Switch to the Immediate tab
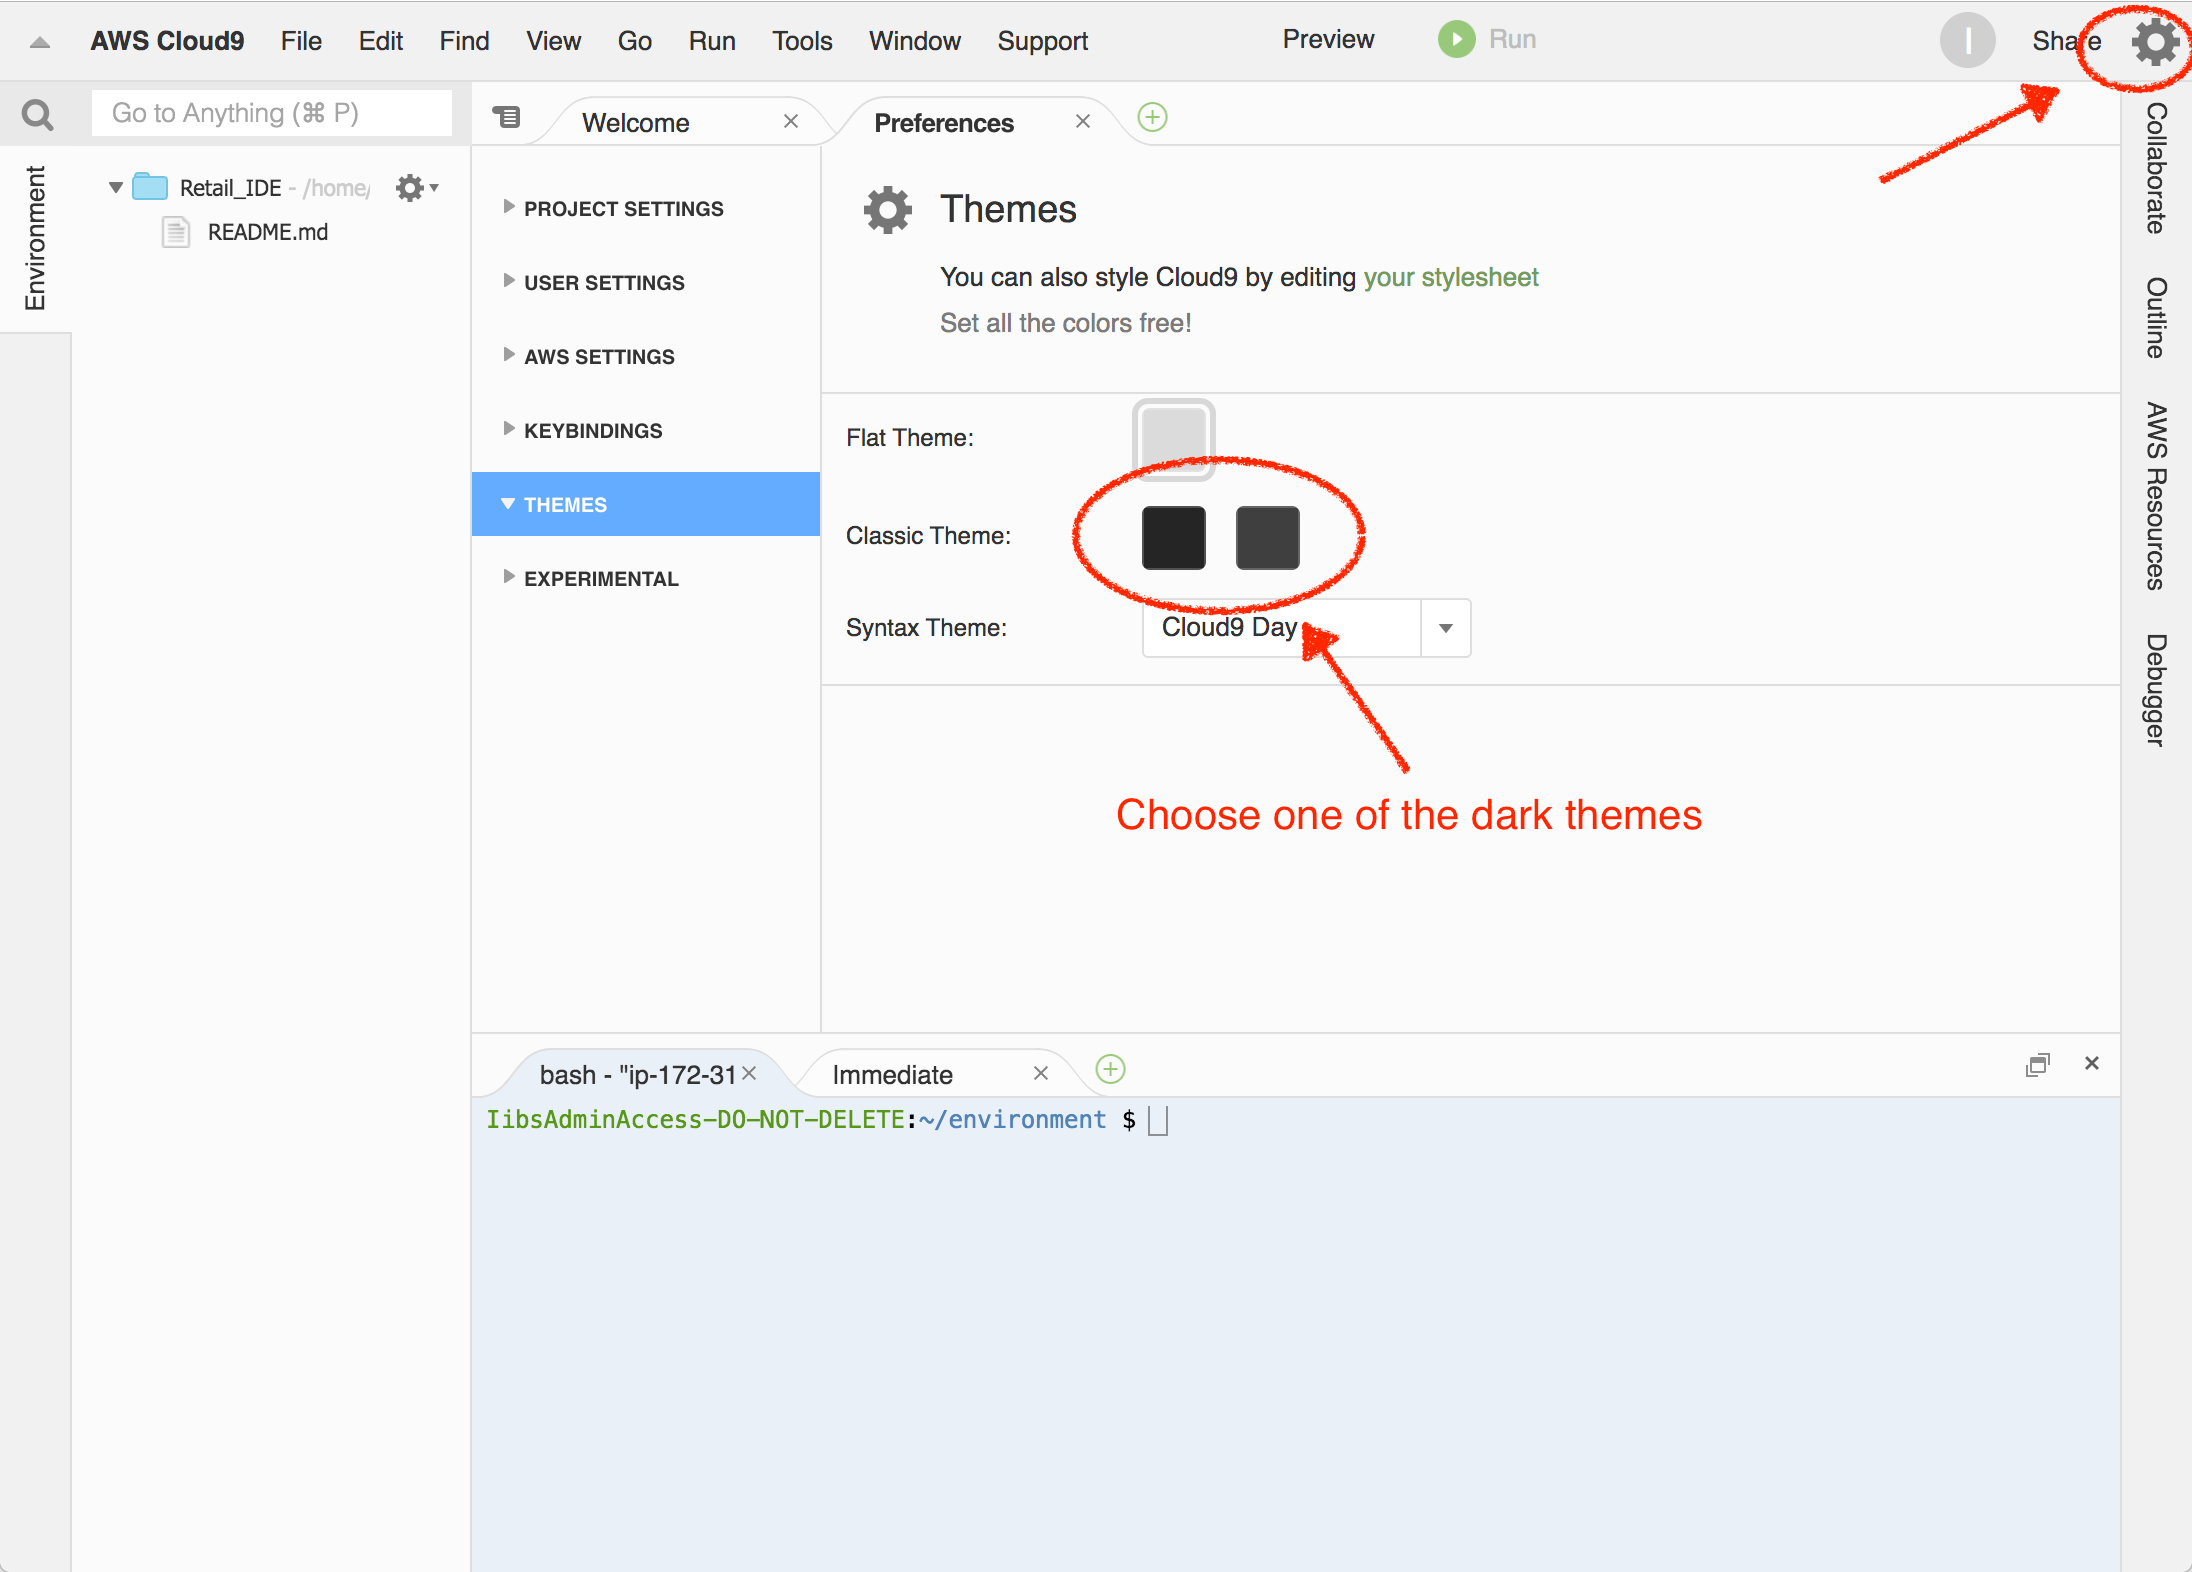 pyautogui.click(x=893, y=1075)
